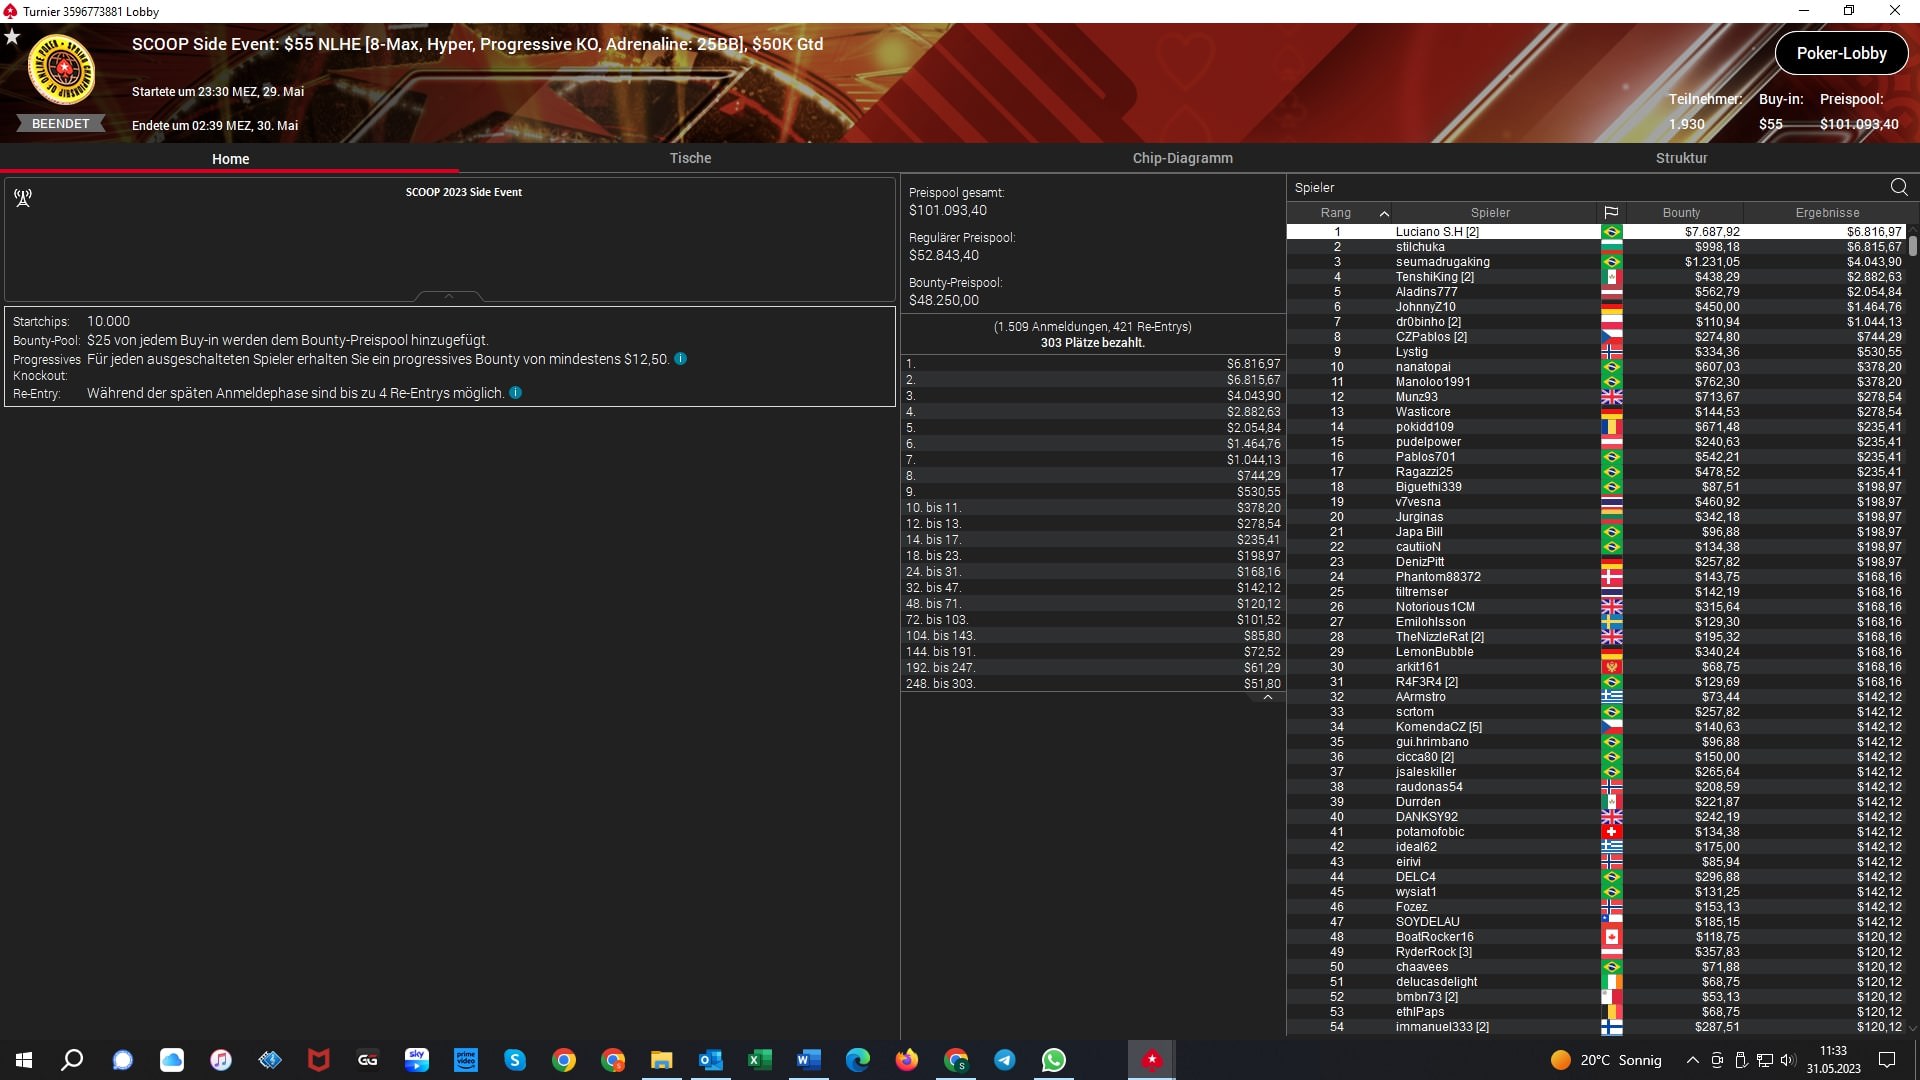Open Windows taskbar search

[72, 1060]
